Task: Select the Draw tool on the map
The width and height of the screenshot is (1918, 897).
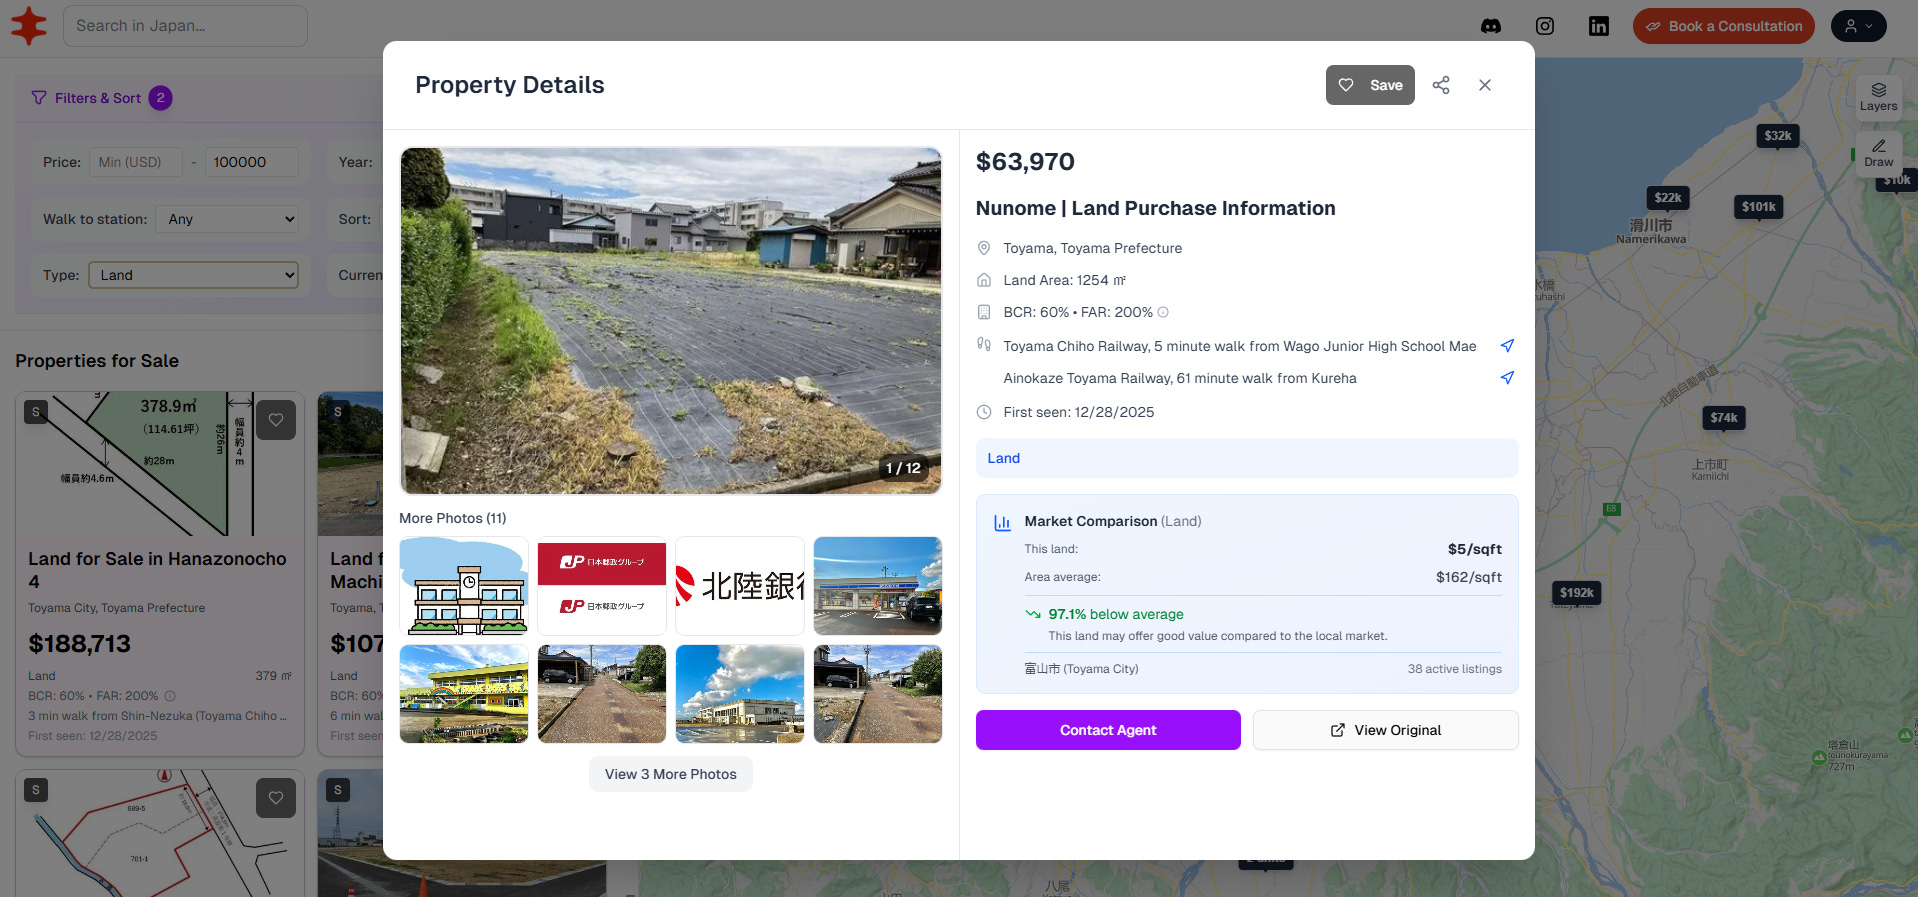Action: coord(1879,152)
